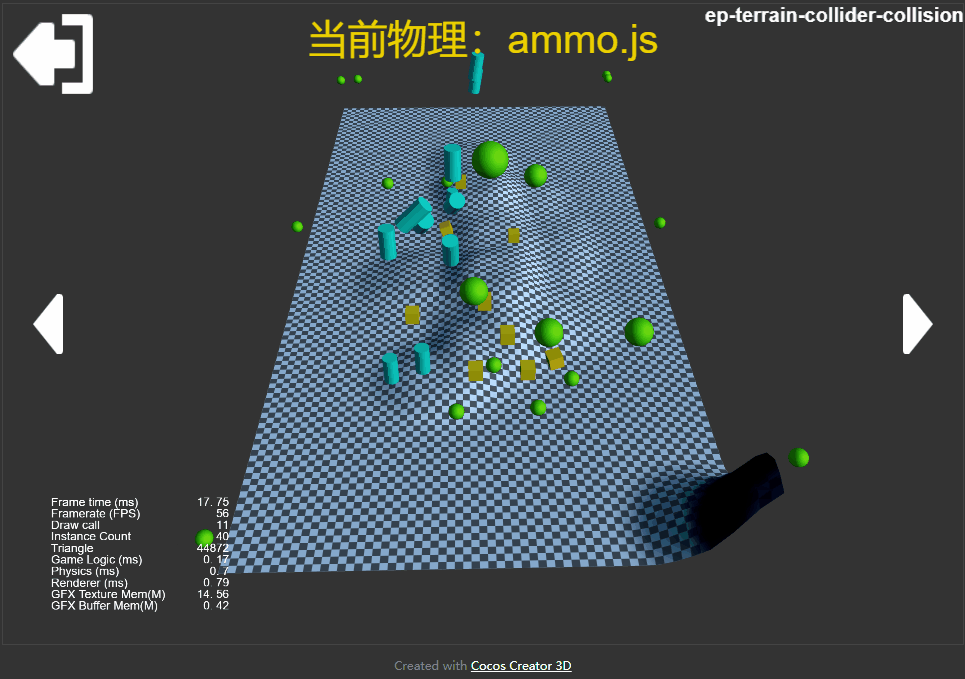Click the green sphere overlapping the stats panel
This screenshot has width=965, height=679.
pyautogui.click(x=204, y=538)
